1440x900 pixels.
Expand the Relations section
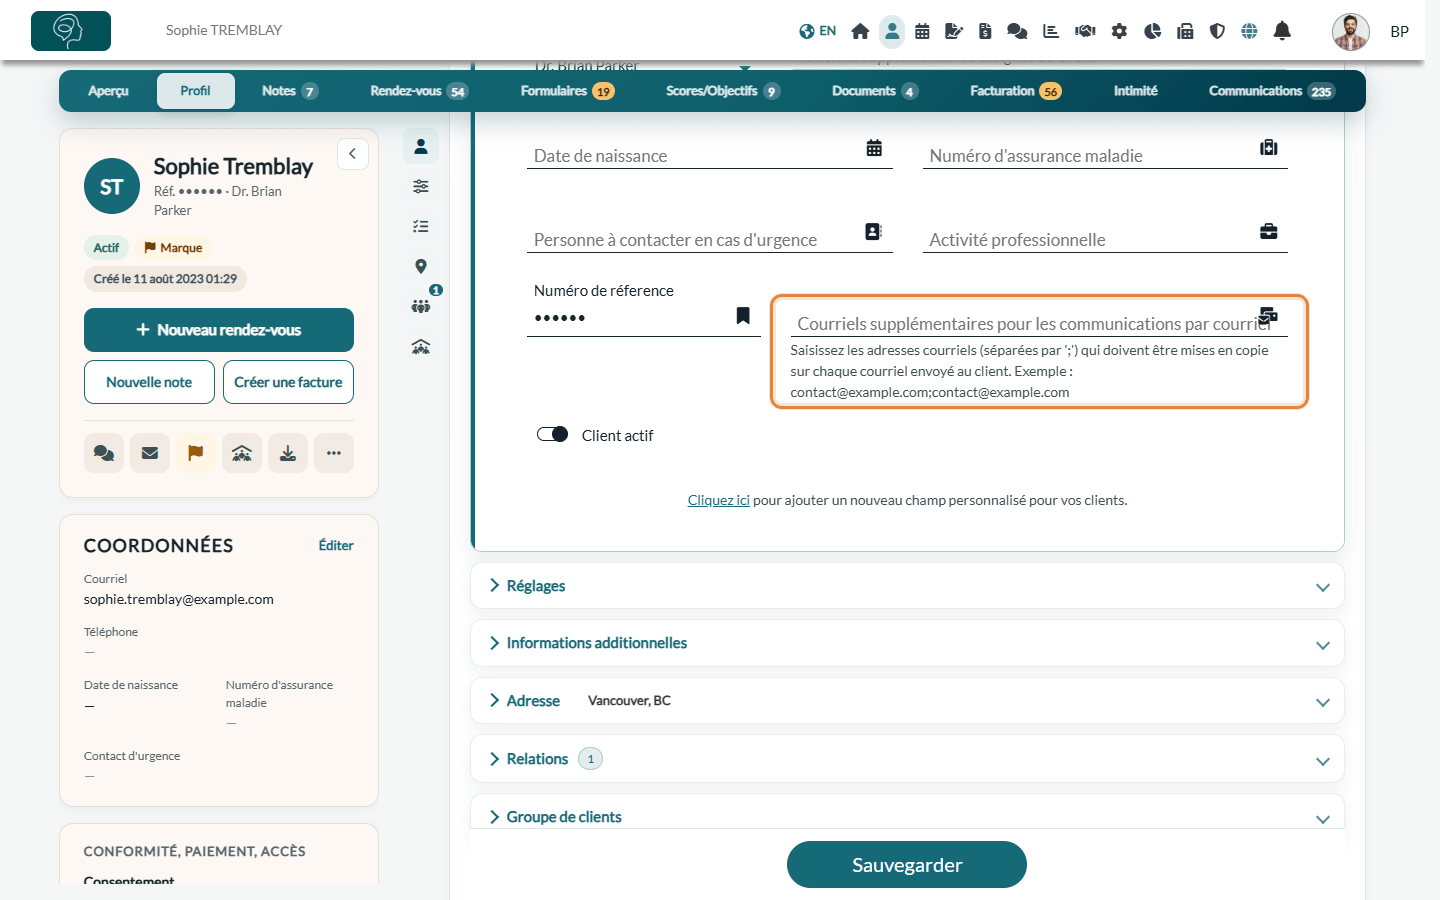907,760
